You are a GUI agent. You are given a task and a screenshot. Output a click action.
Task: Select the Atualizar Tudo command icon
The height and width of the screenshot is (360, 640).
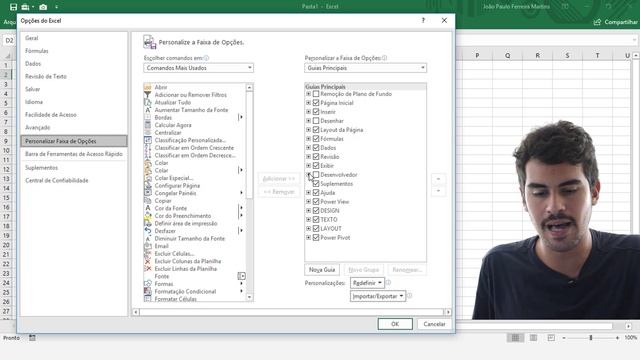[148, 102]
